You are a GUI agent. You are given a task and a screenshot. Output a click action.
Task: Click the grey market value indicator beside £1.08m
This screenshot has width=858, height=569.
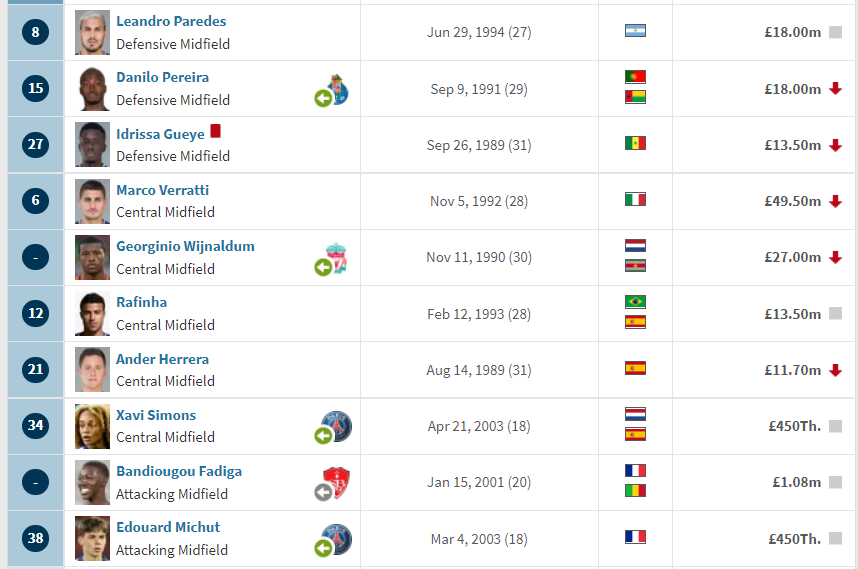pyautogui.click(x=835, y=482)
